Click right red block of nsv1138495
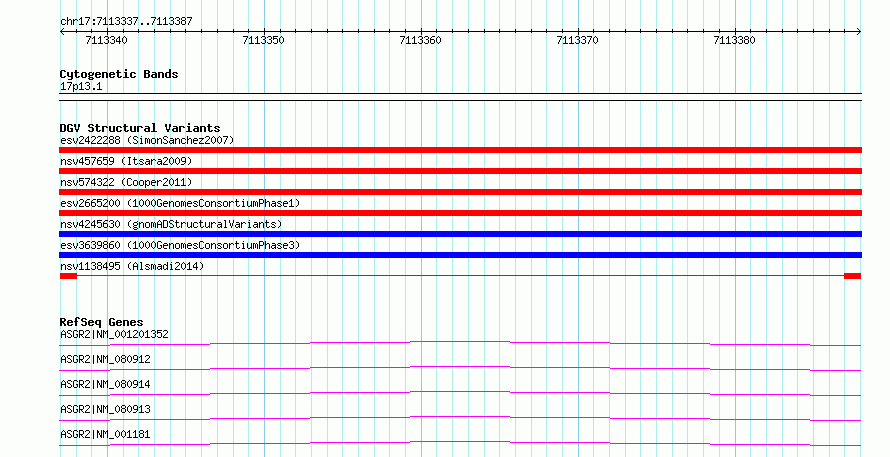Image resolution: width=890 pixels, height=457 pixels. tap(853, 276)
